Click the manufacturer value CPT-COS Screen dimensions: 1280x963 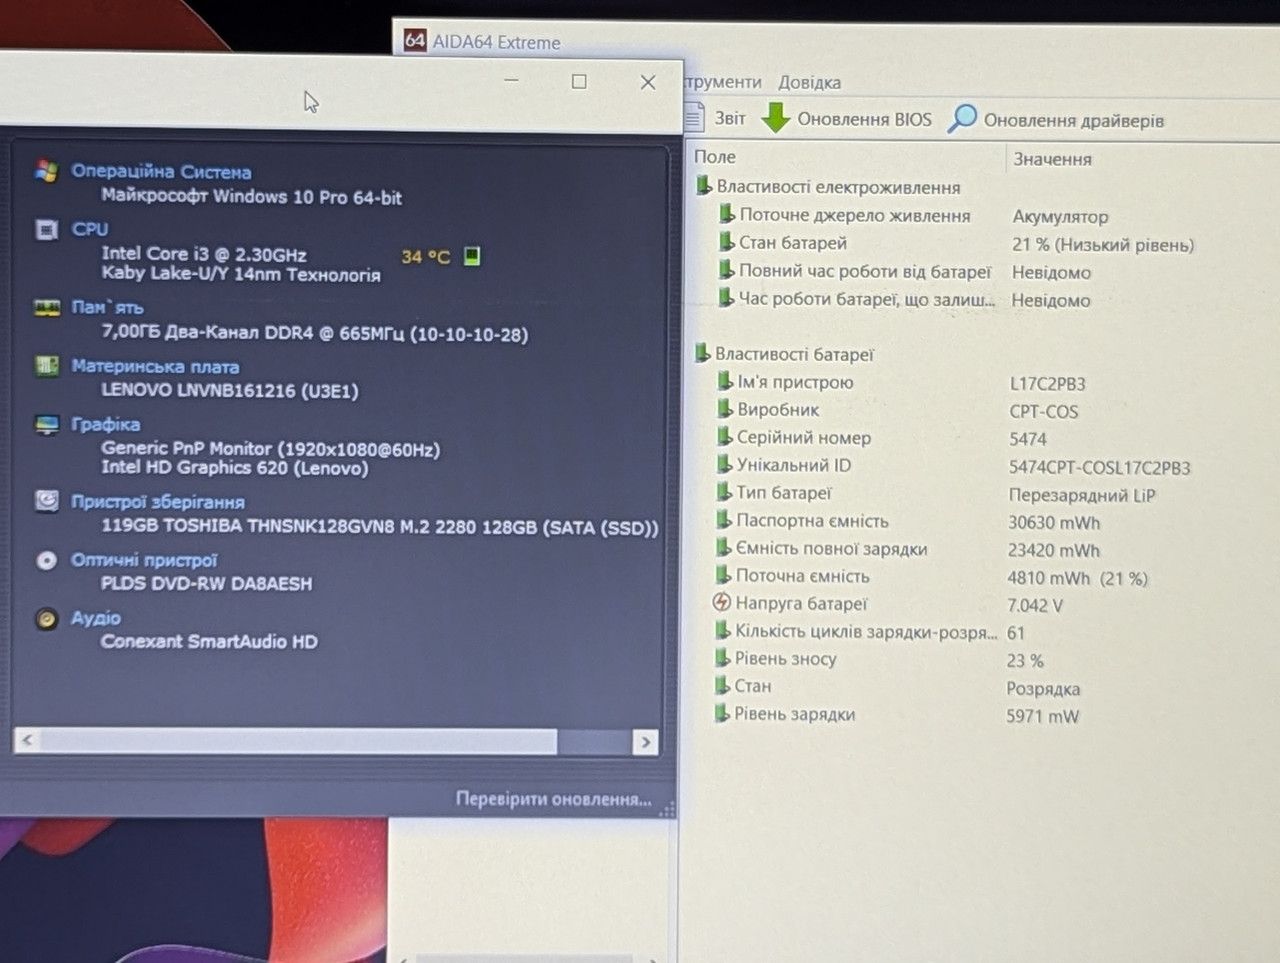(1044, 412)
